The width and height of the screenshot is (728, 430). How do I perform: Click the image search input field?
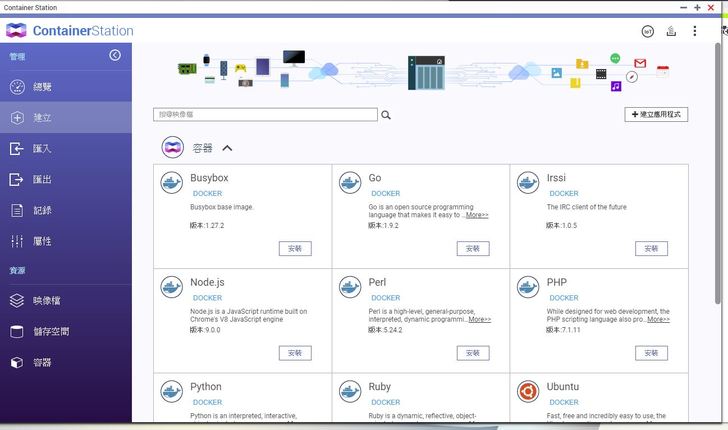[265, 115]
